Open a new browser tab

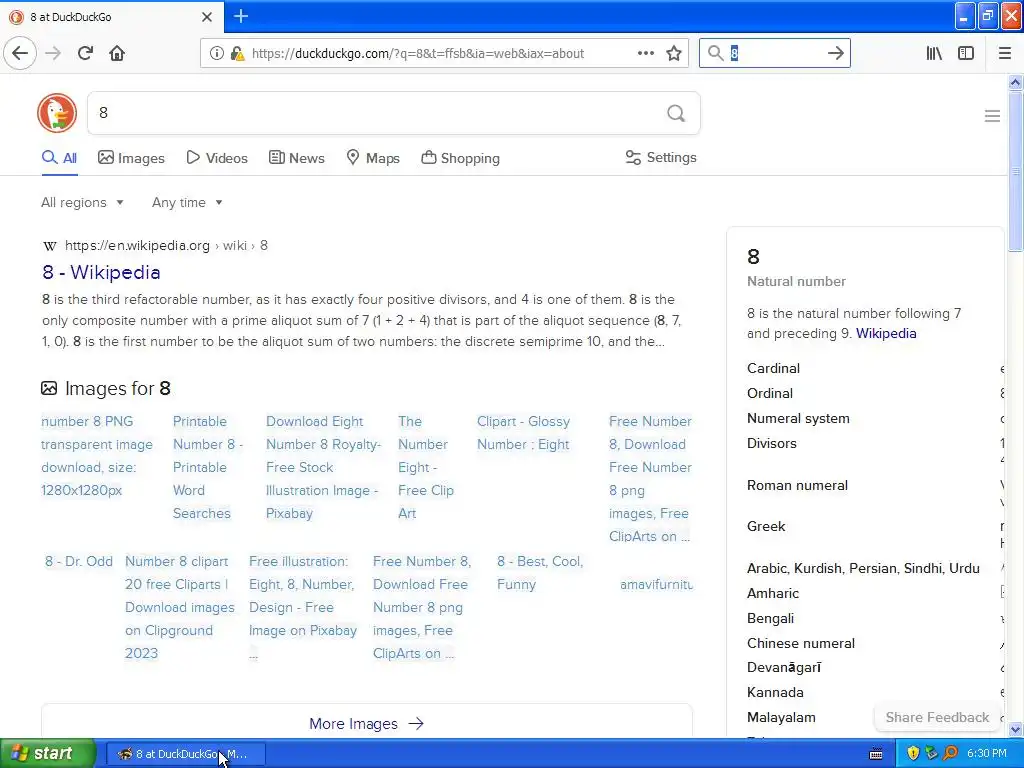(241, 16)
